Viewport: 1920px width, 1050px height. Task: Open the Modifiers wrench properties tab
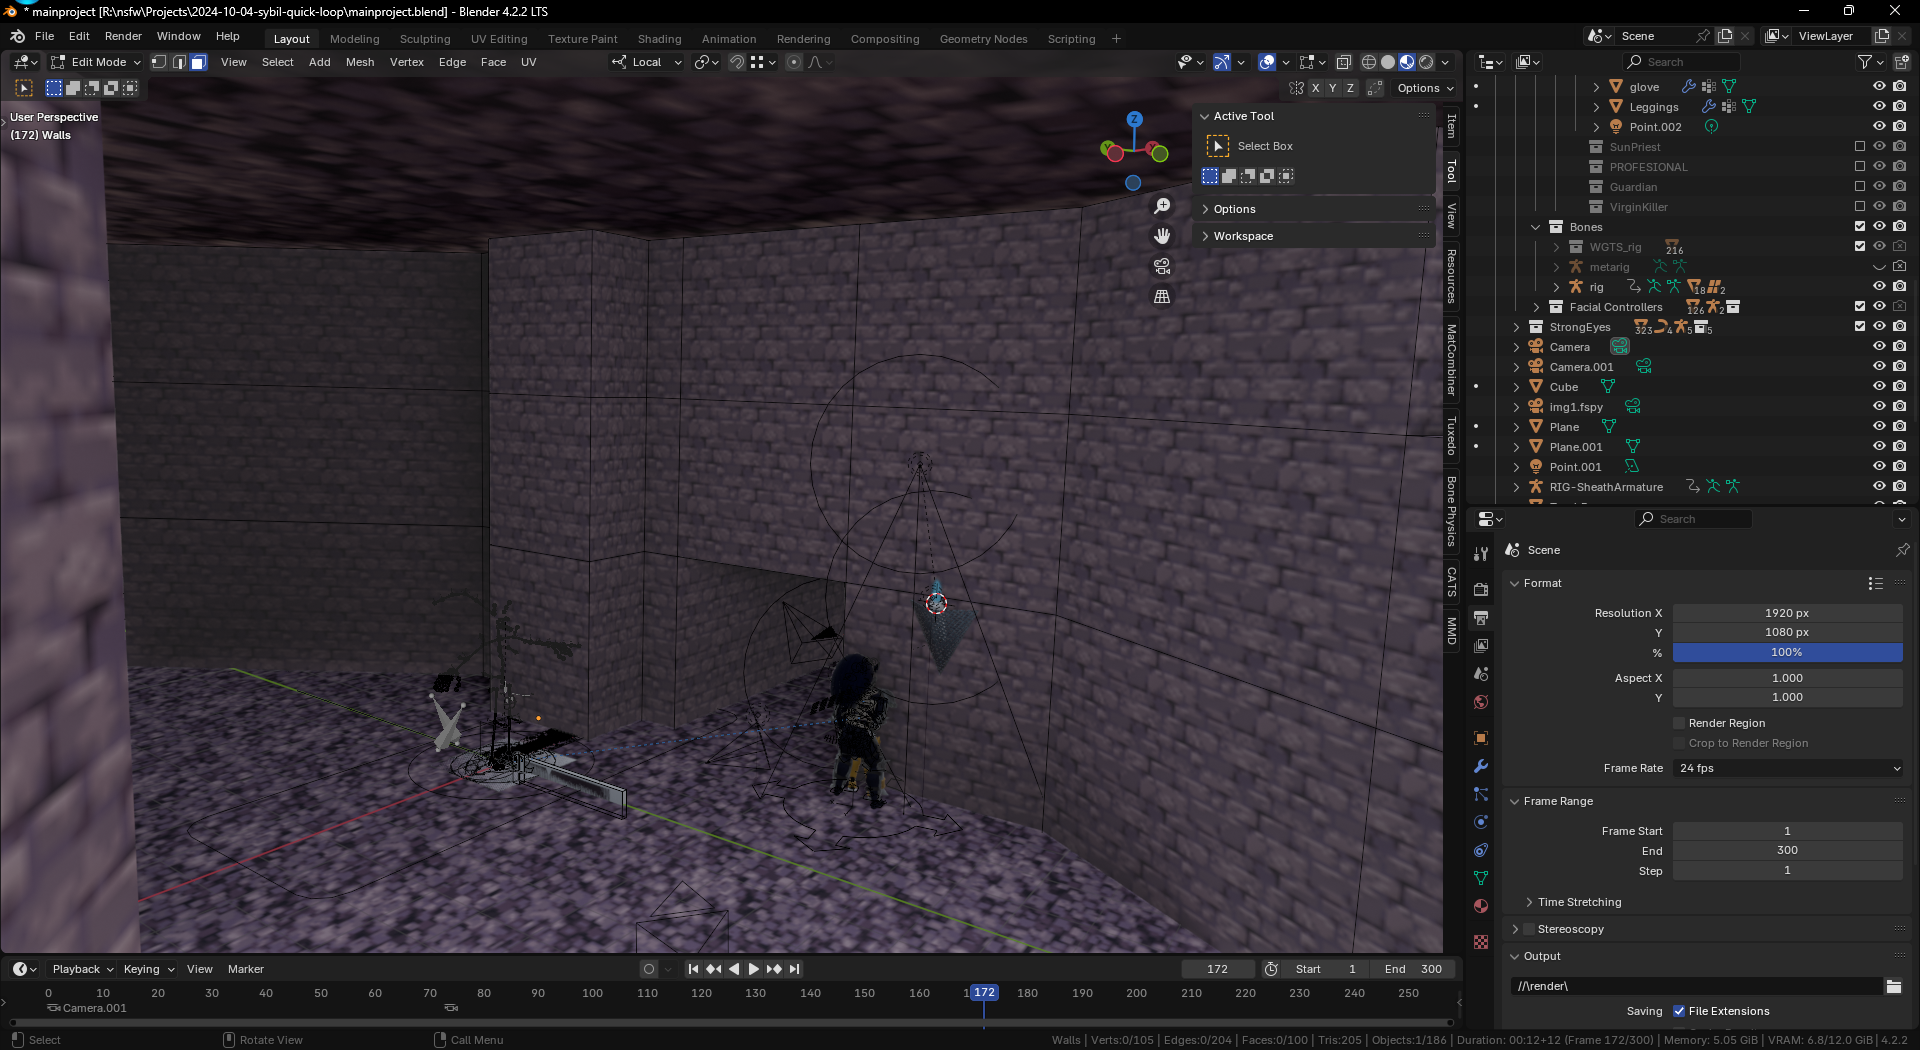point(1481,766)
